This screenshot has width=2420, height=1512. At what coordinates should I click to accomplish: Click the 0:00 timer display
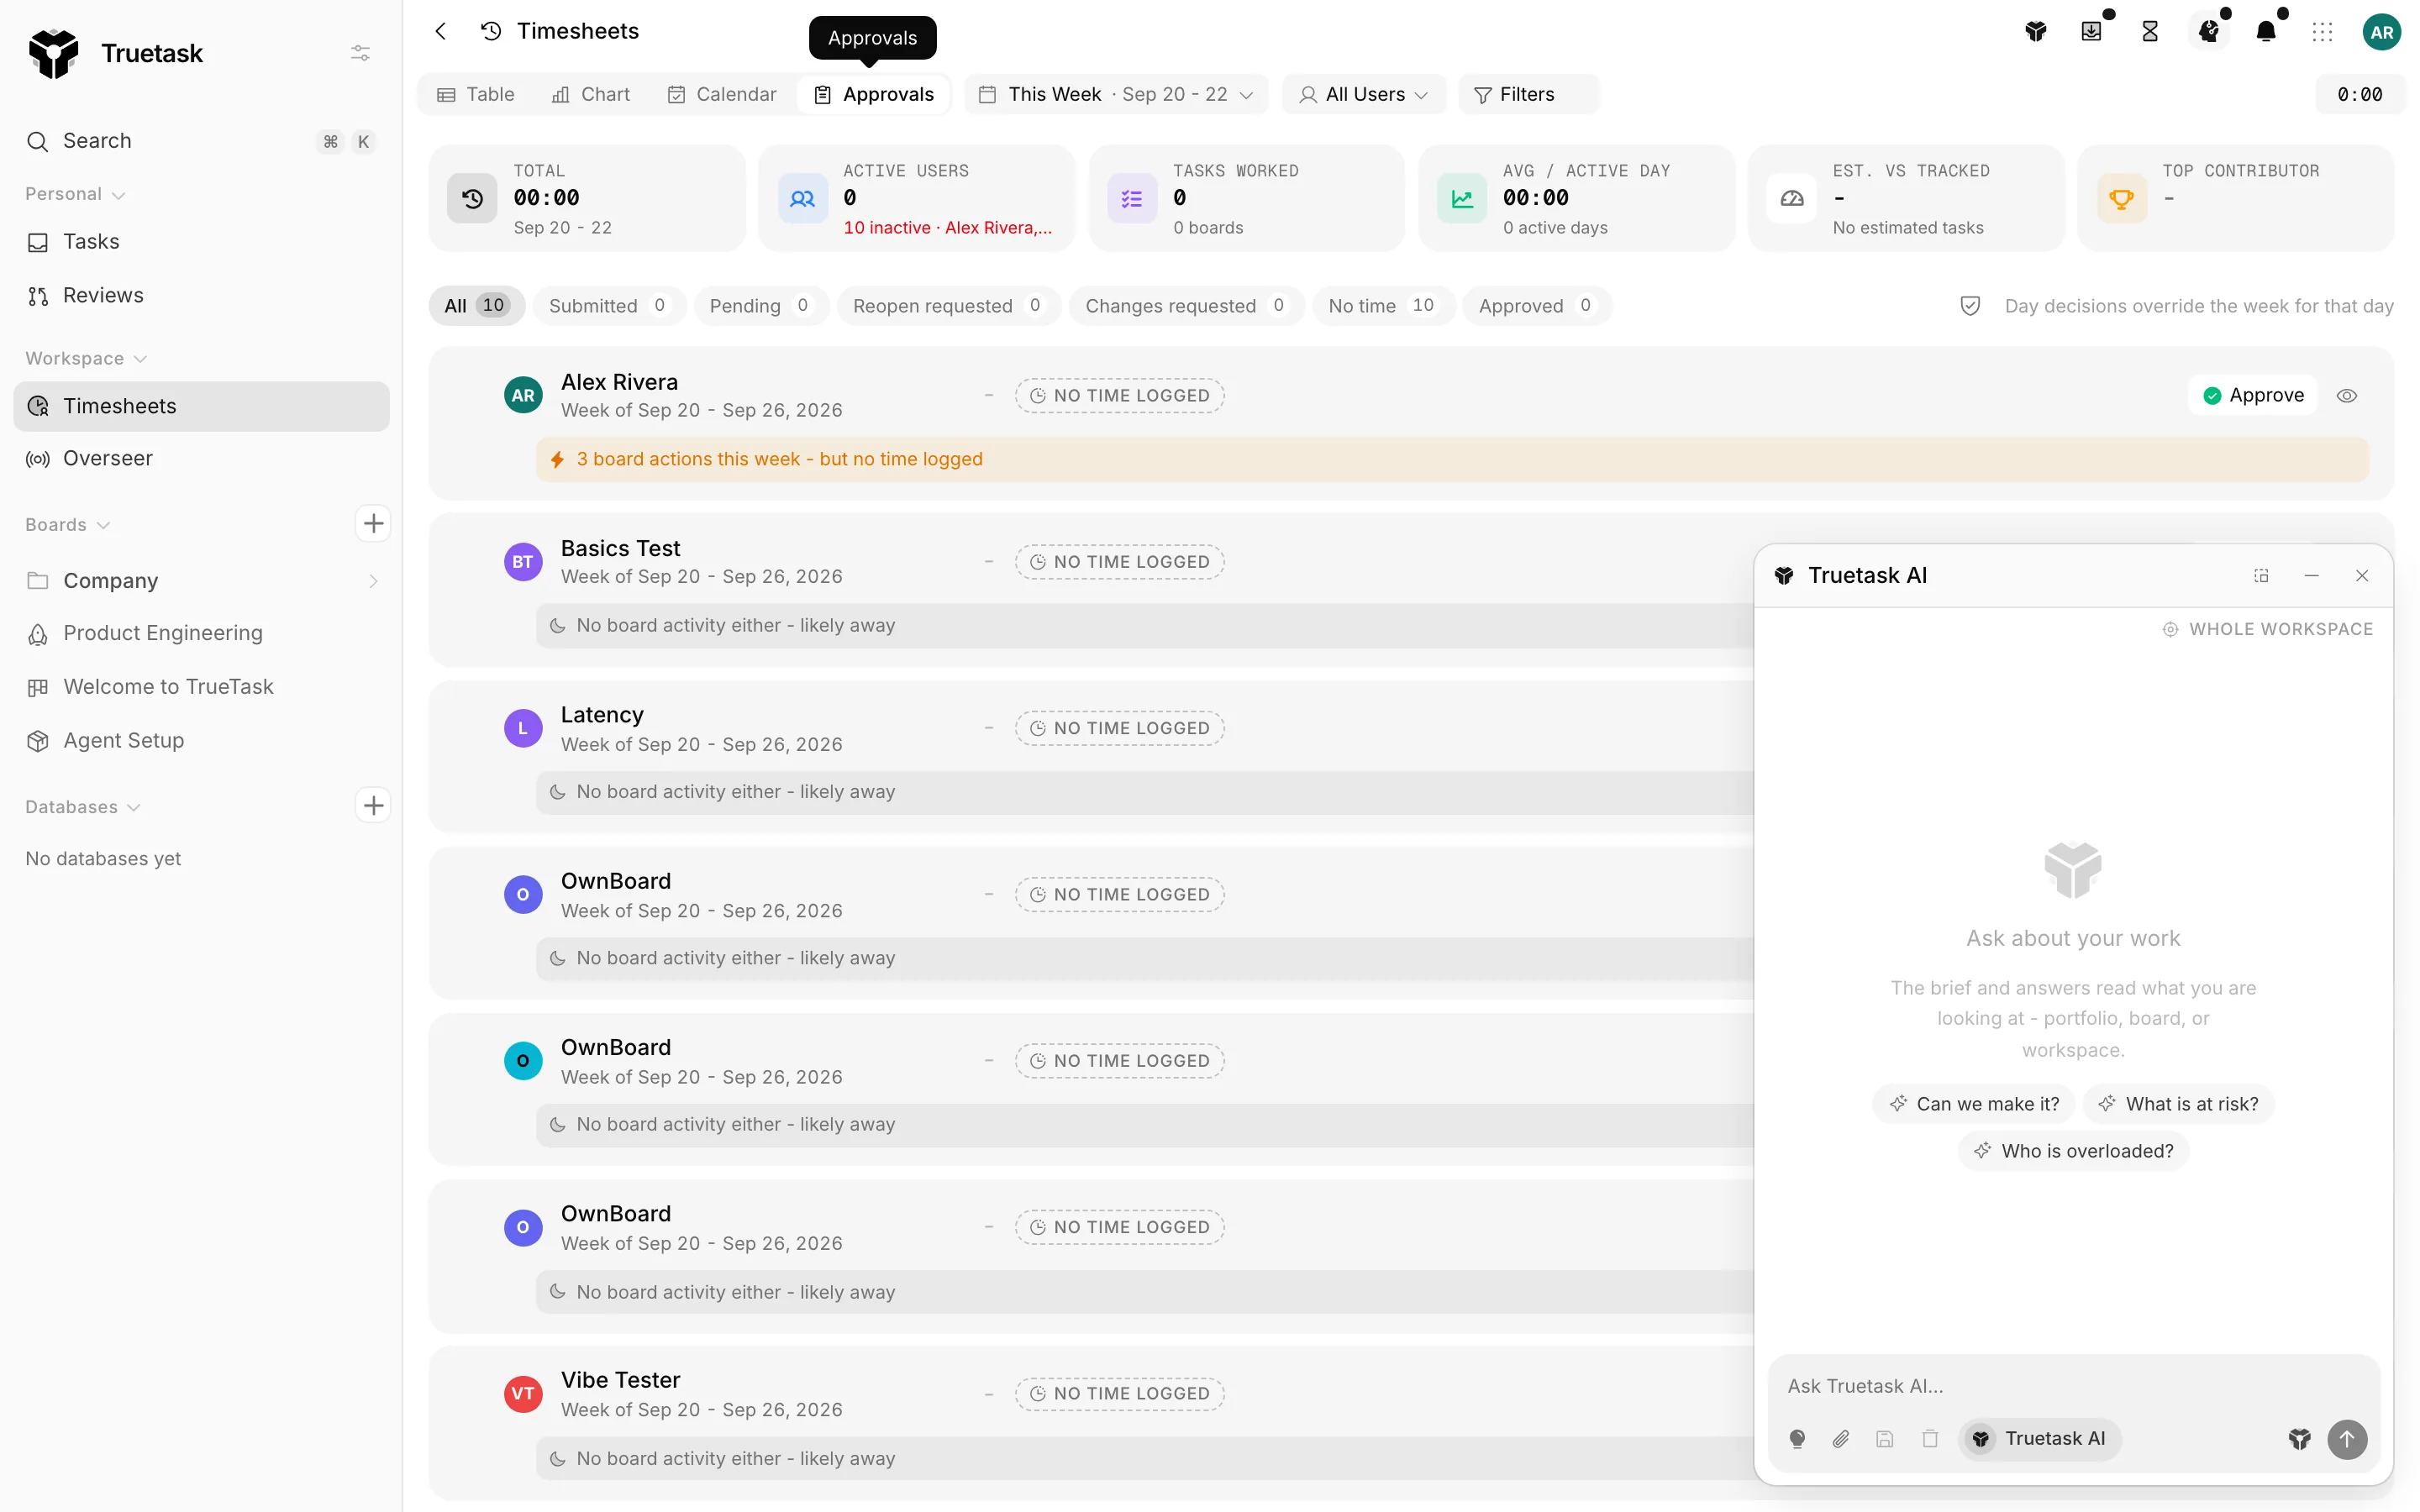point(2359,94)
